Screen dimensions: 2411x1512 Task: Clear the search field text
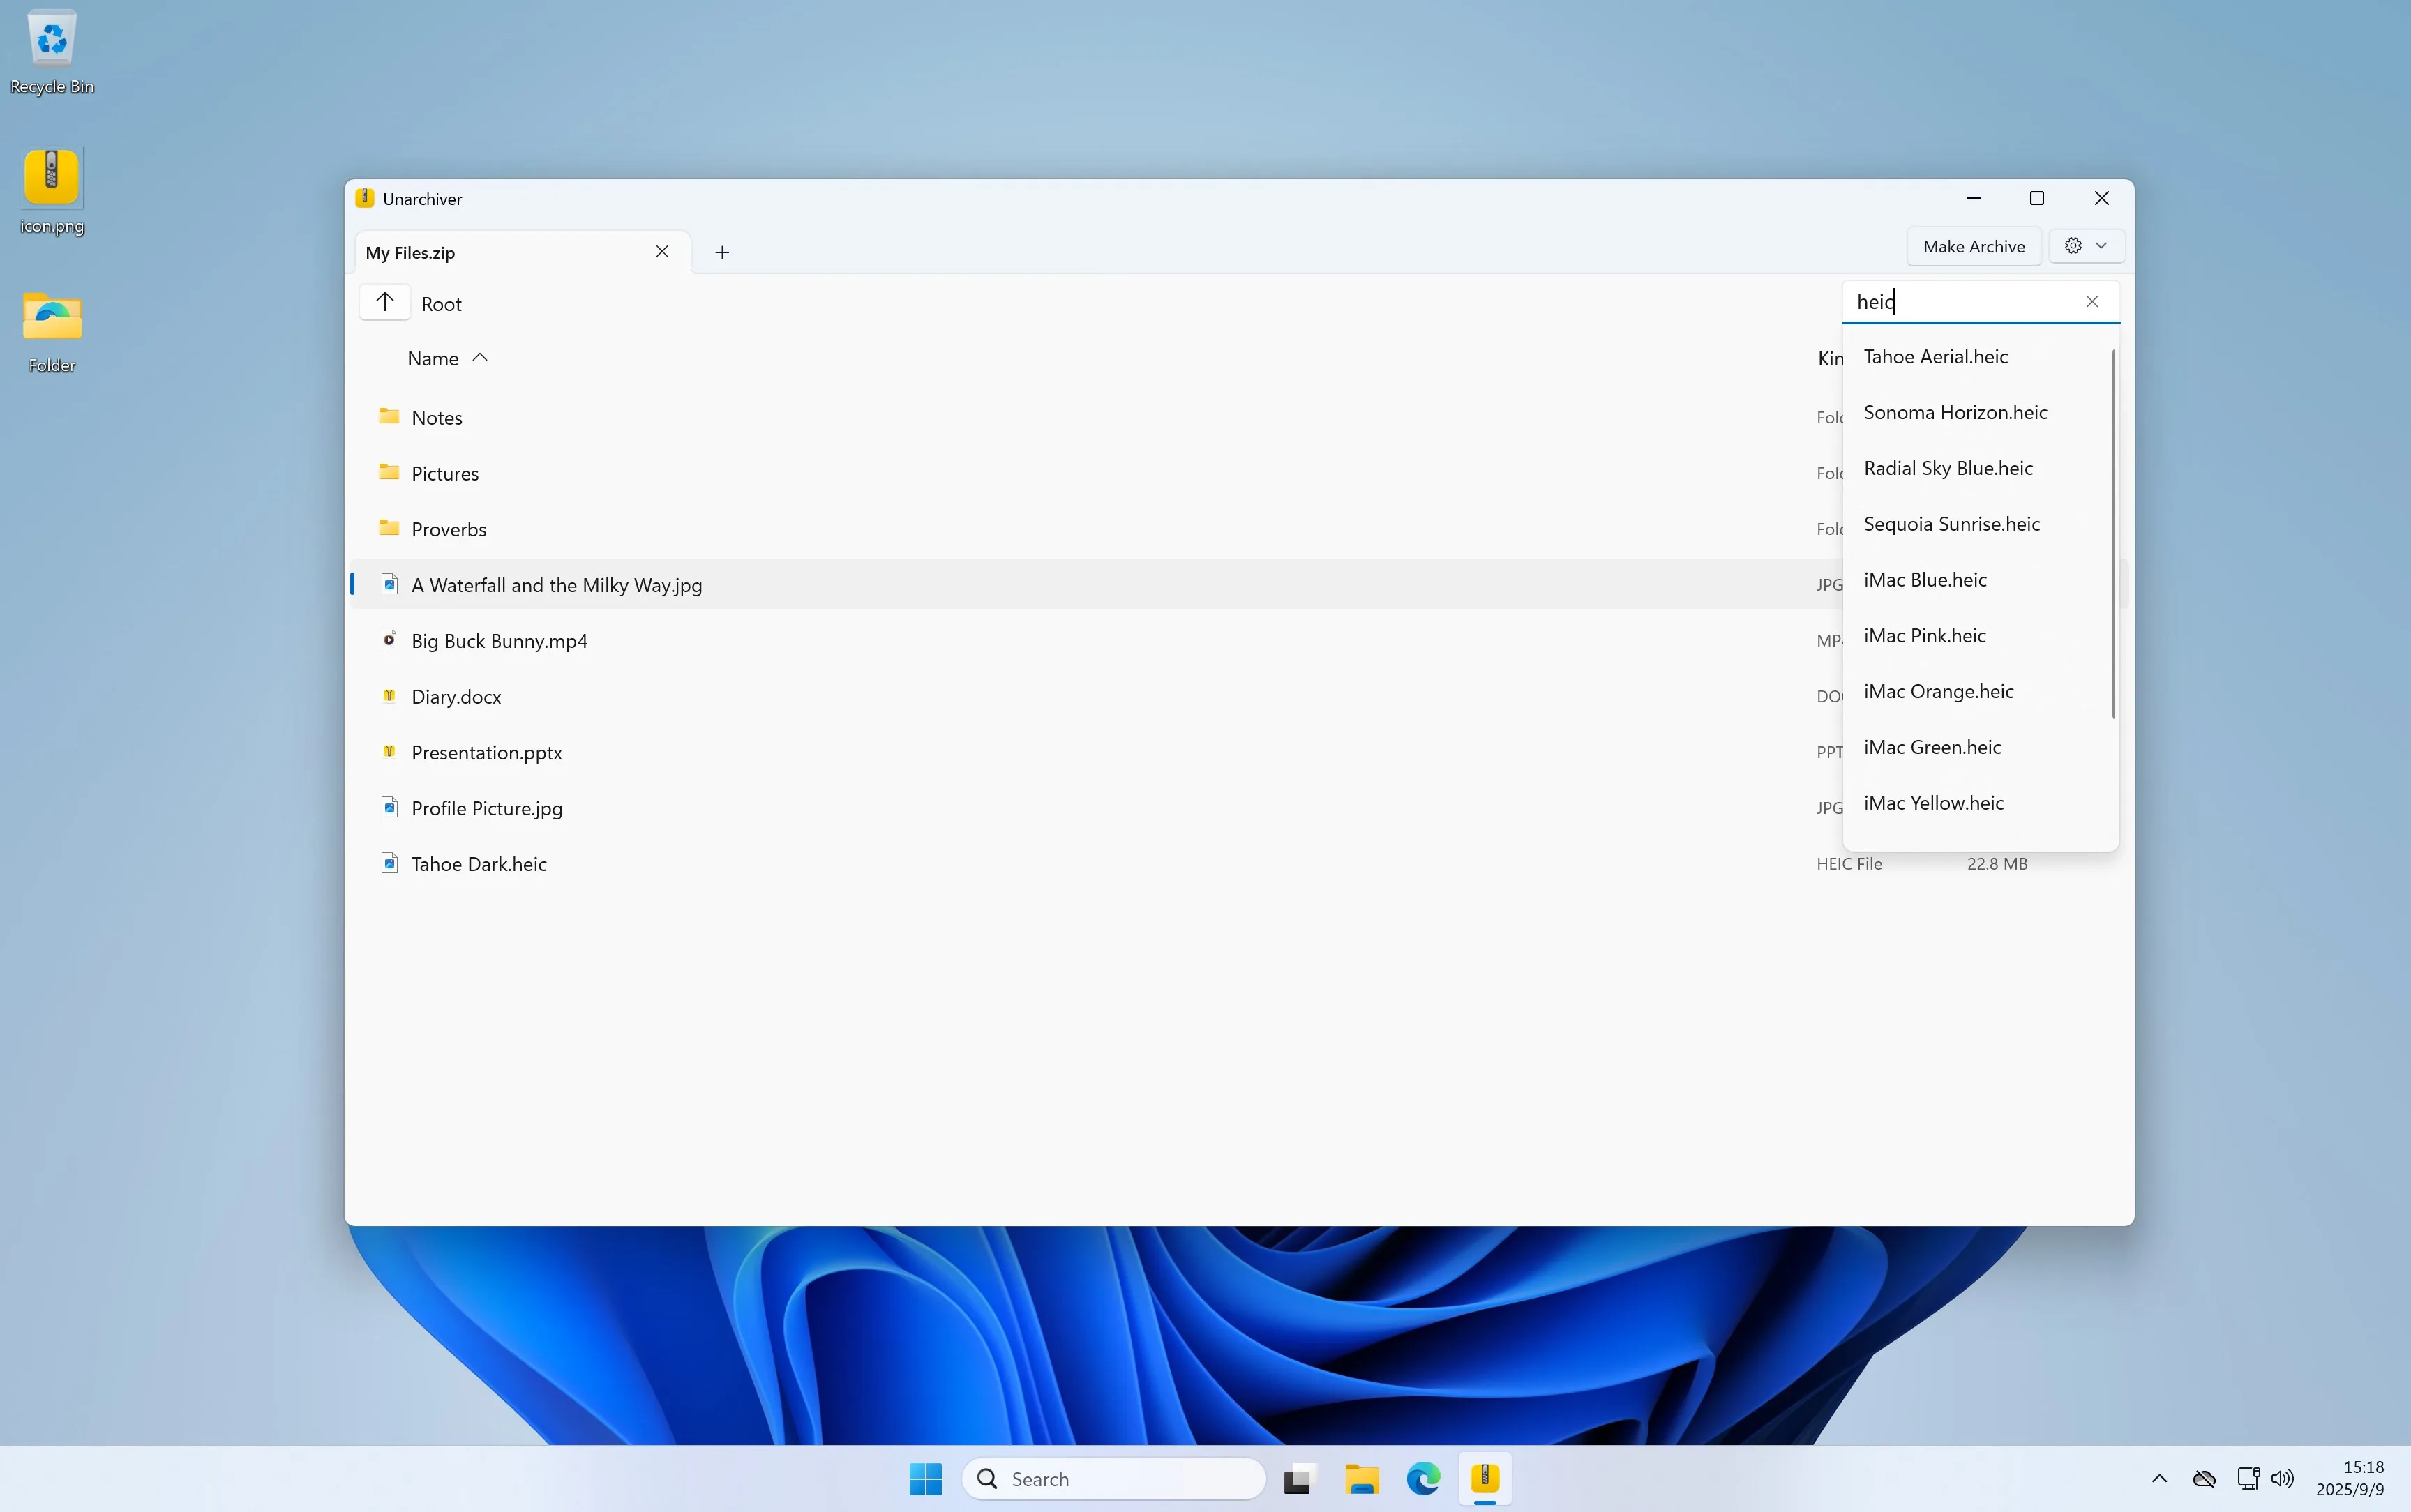coord(2092,302)
